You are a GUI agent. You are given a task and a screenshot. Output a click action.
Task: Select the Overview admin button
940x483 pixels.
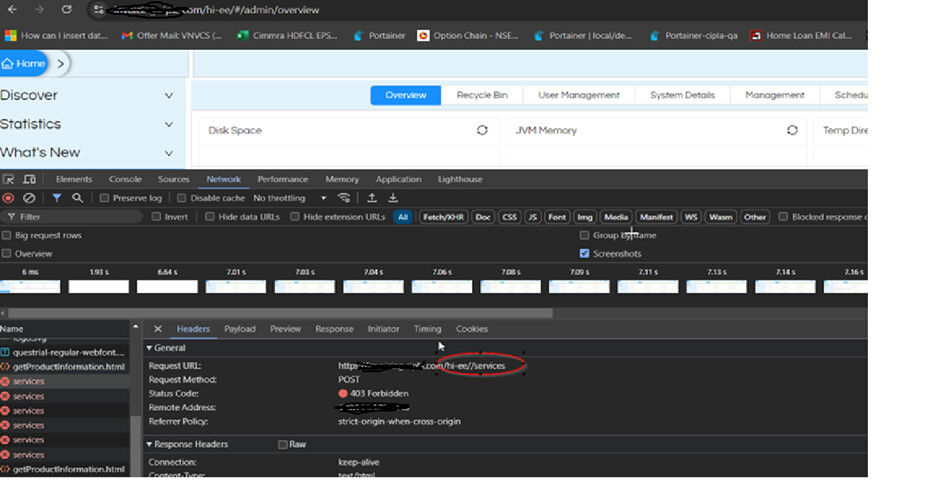(x=406, y=95)
